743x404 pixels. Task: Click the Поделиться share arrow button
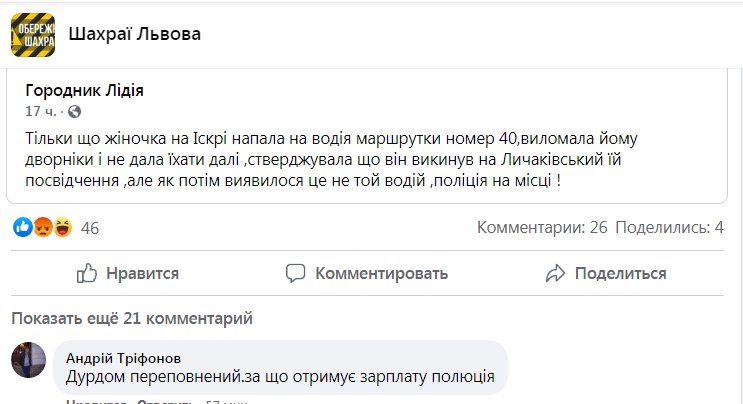coord(605,273)
